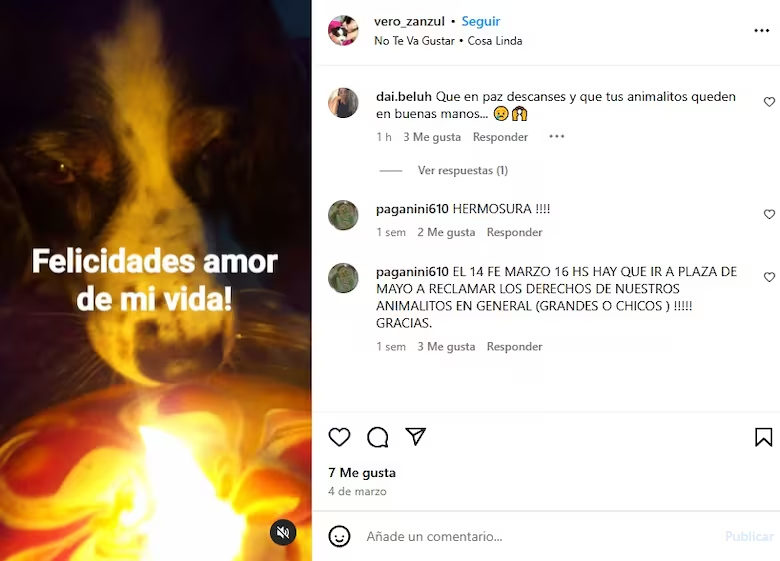Viewport: 780px width, 561px height.
Task: Follow vero_zanzul with Seguir
Action: [481, 21]
